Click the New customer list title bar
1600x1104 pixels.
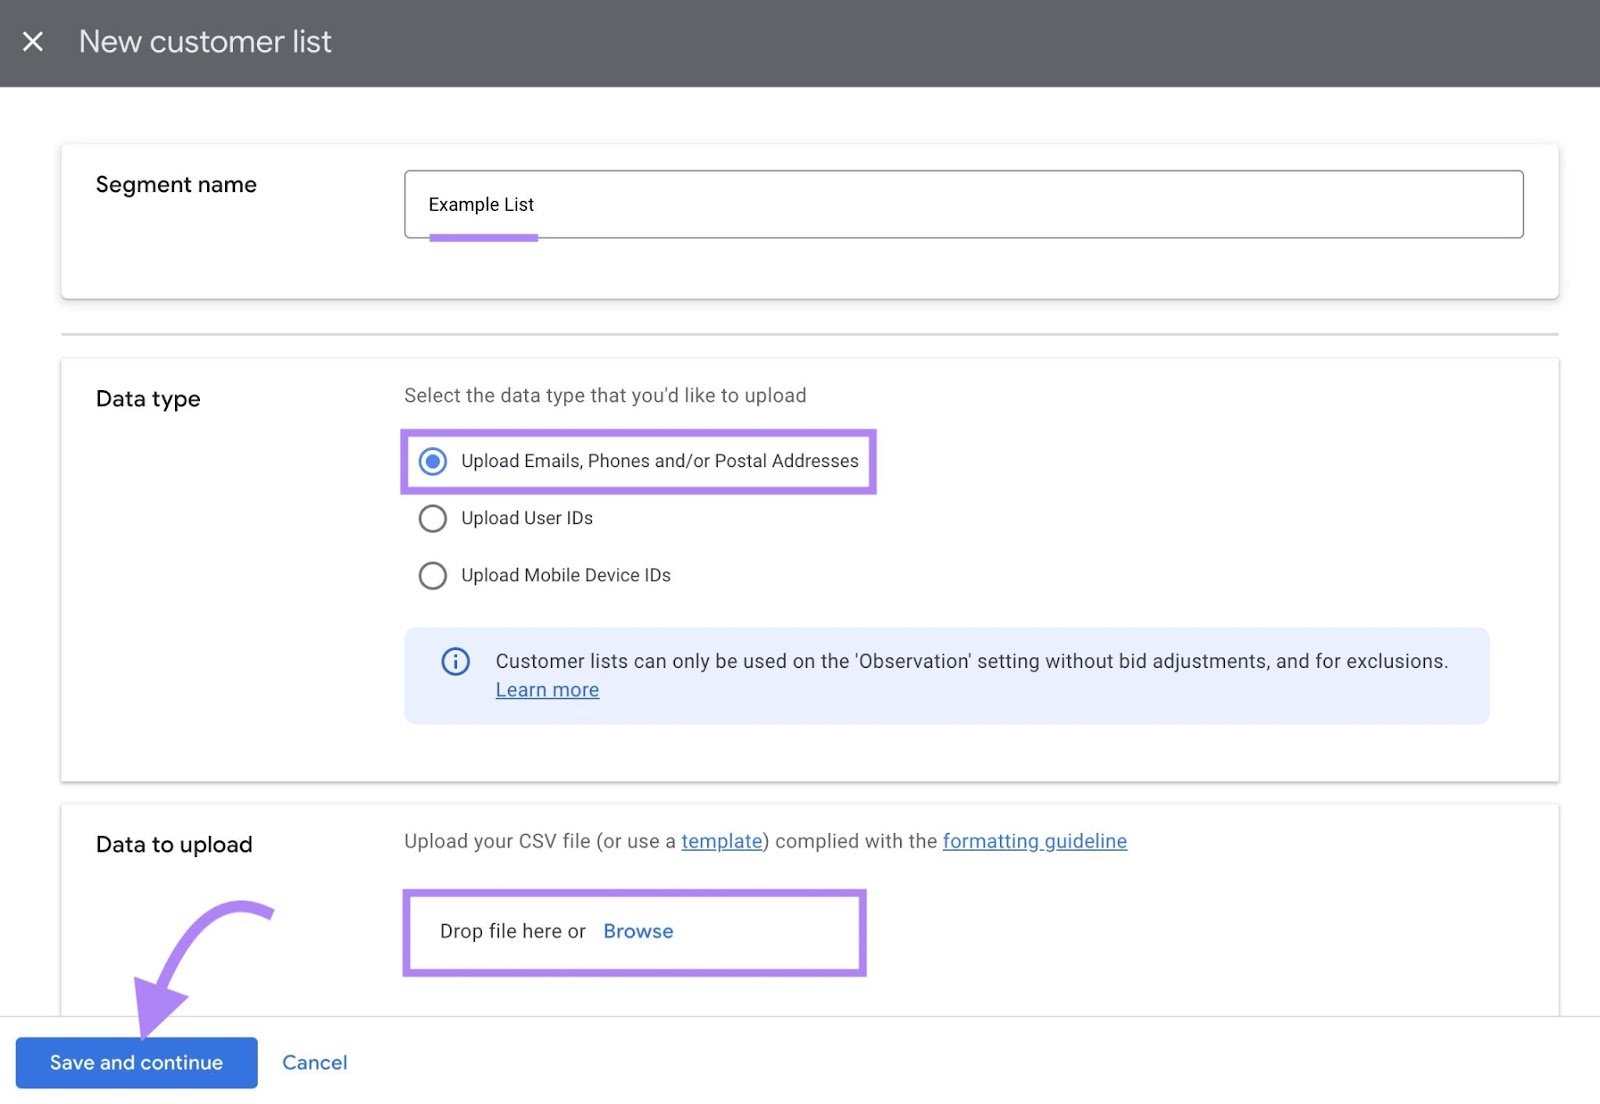point(205,41)
